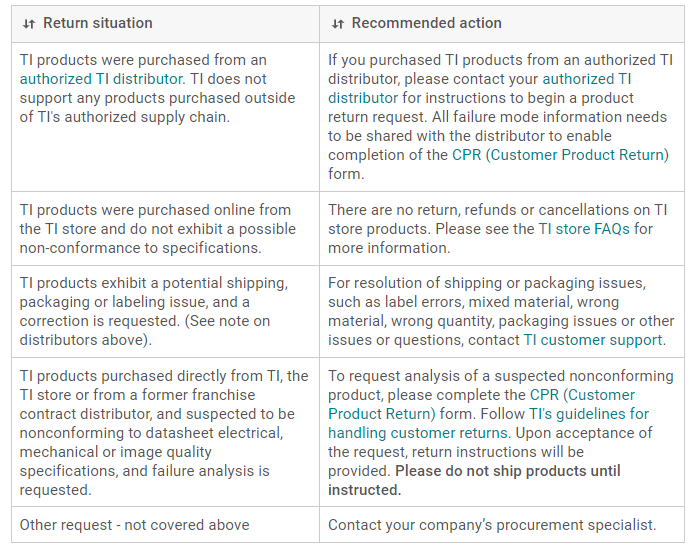Open TI's guidelines for handling customer returns

click(x=488, y=423)
